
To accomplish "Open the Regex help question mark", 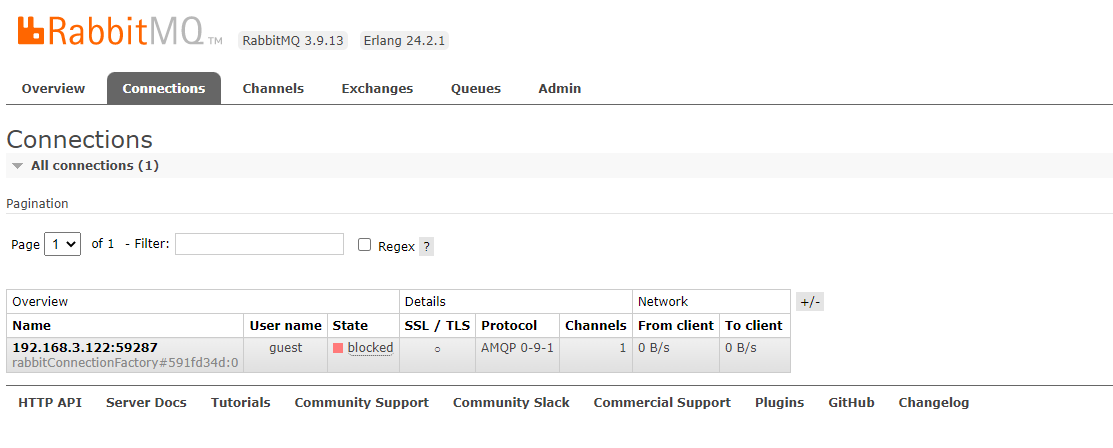I will (426, 247).
